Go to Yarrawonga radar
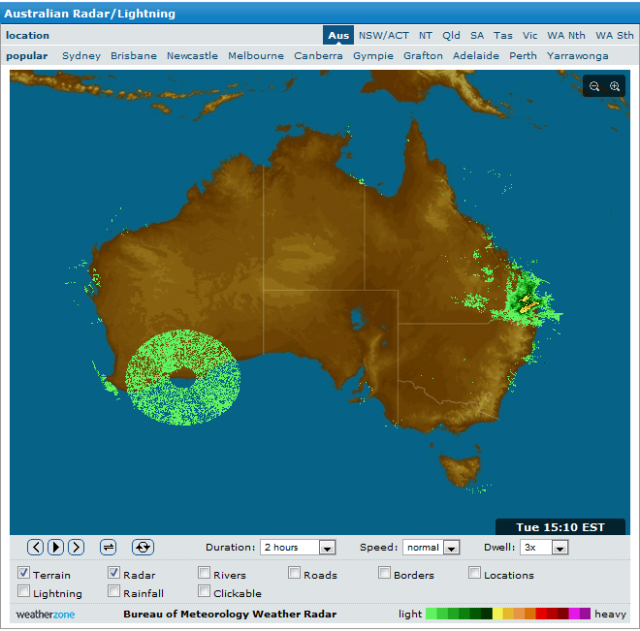Image resolution: width=640 pixels, height=631 pixels. pos(578,56)
